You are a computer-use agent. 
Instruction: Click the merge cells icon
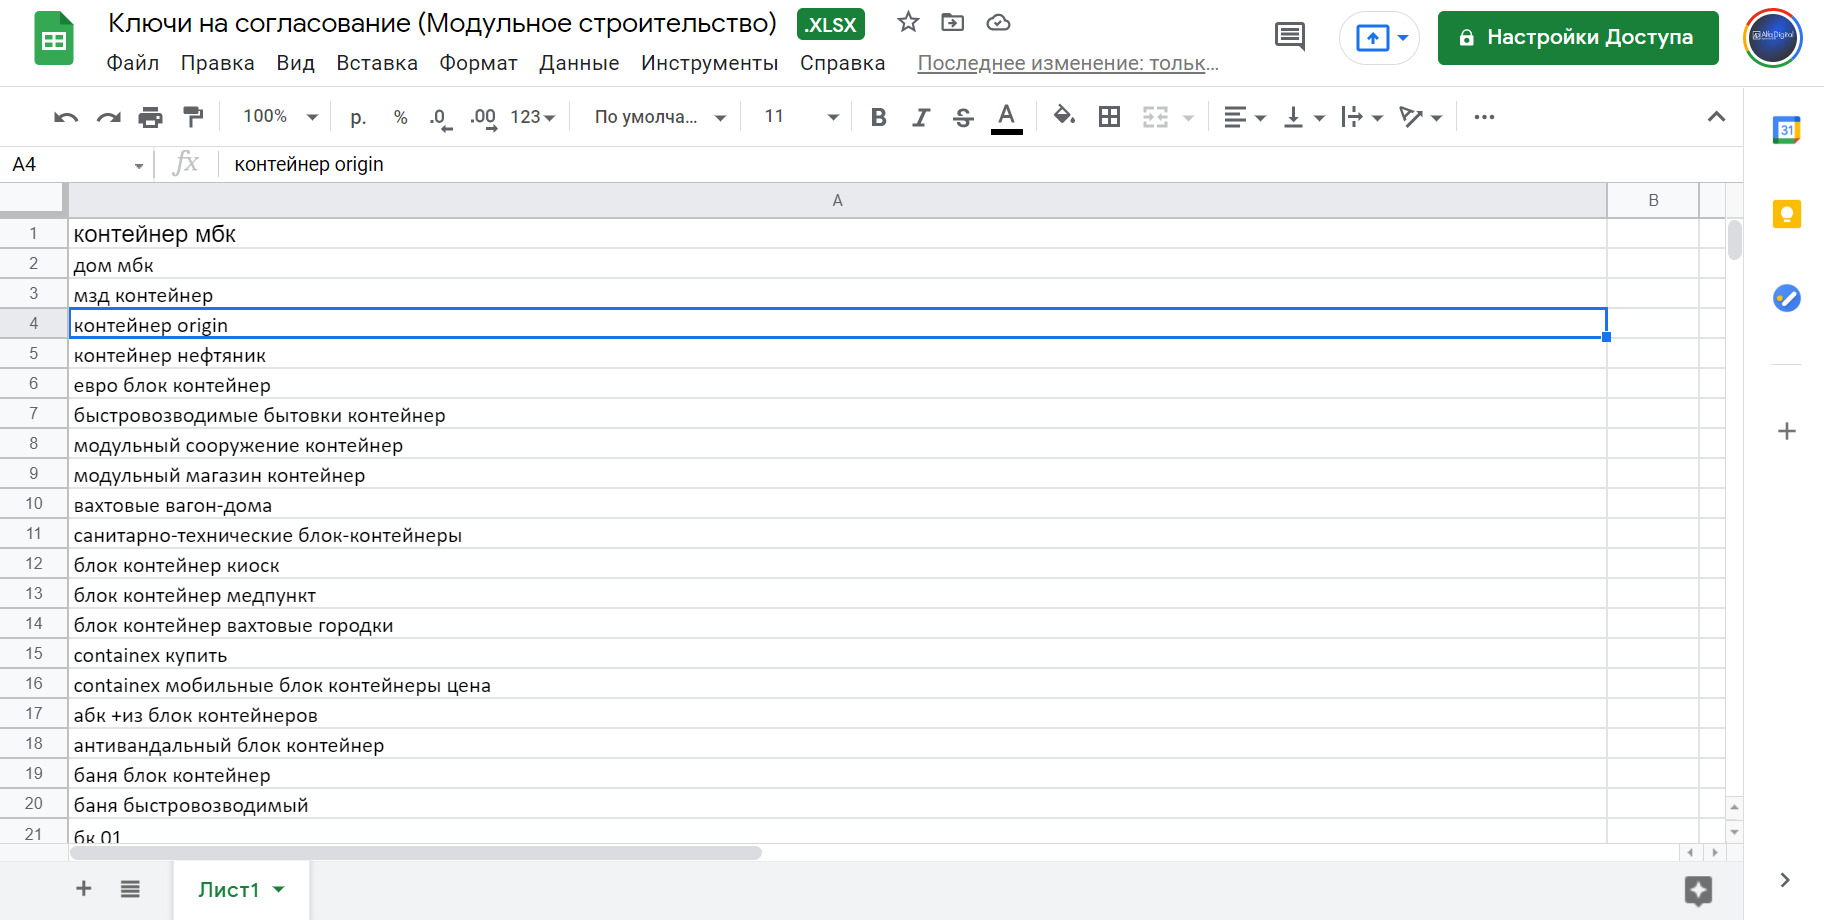tap(1155, 117)
